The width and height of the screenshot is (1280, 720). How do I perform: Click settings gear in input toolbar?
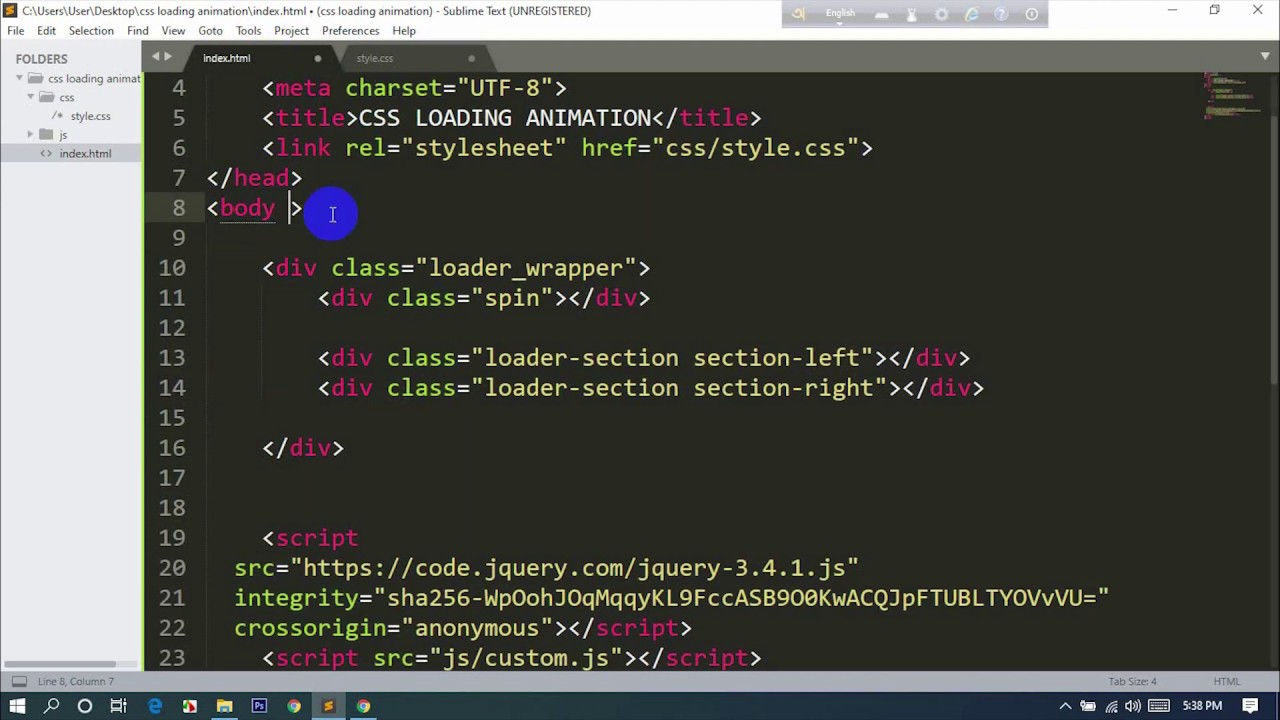tap(941, 14)
